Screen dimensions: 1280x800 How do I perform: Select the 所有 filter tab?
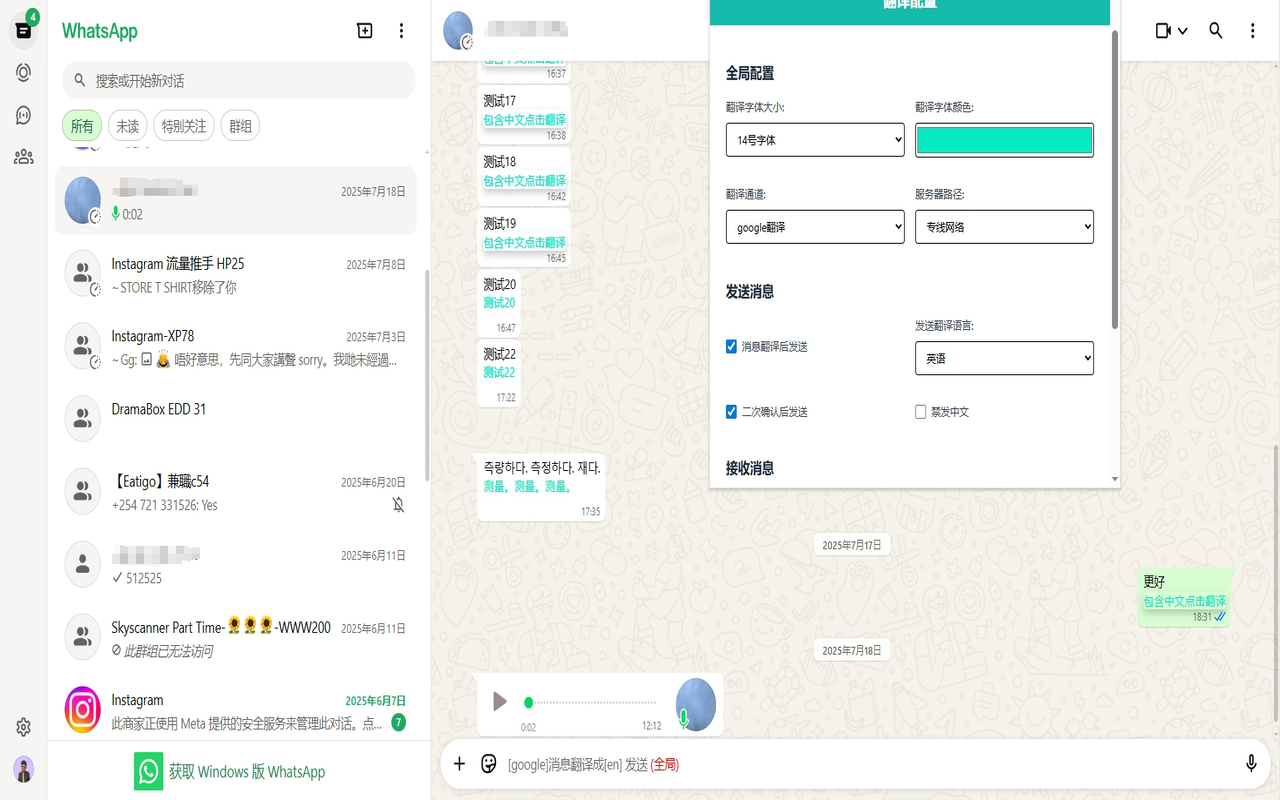point(82,126)
